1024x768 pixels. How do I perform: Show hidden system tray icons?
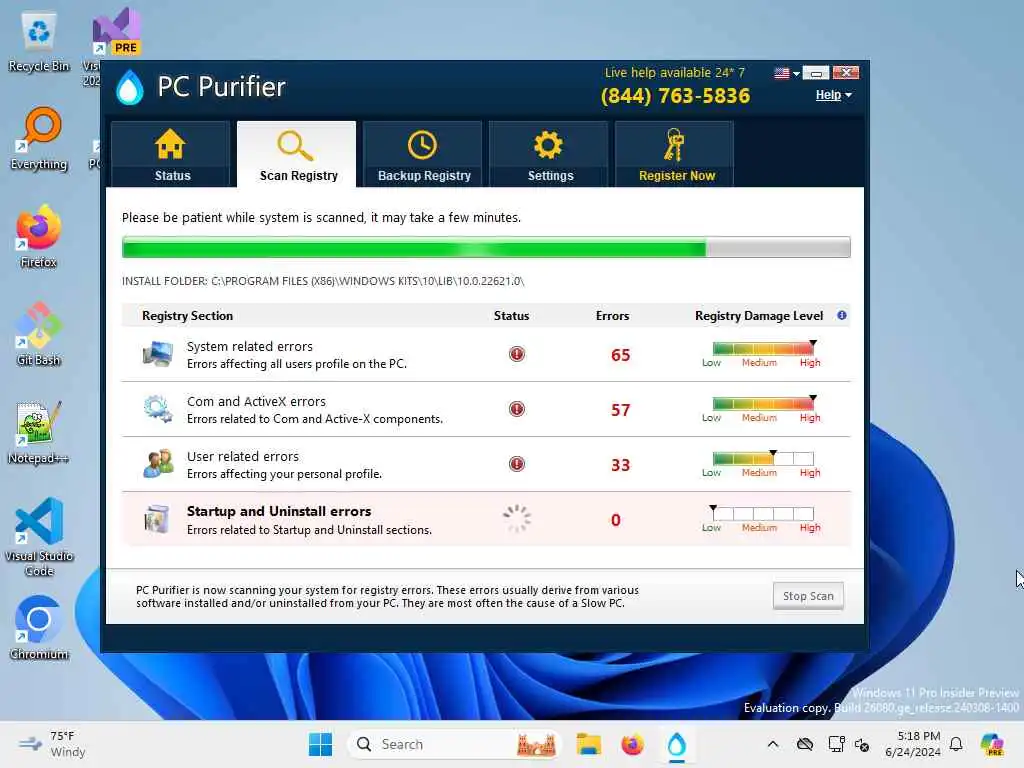pyautogui.click(x=773, y=744)
